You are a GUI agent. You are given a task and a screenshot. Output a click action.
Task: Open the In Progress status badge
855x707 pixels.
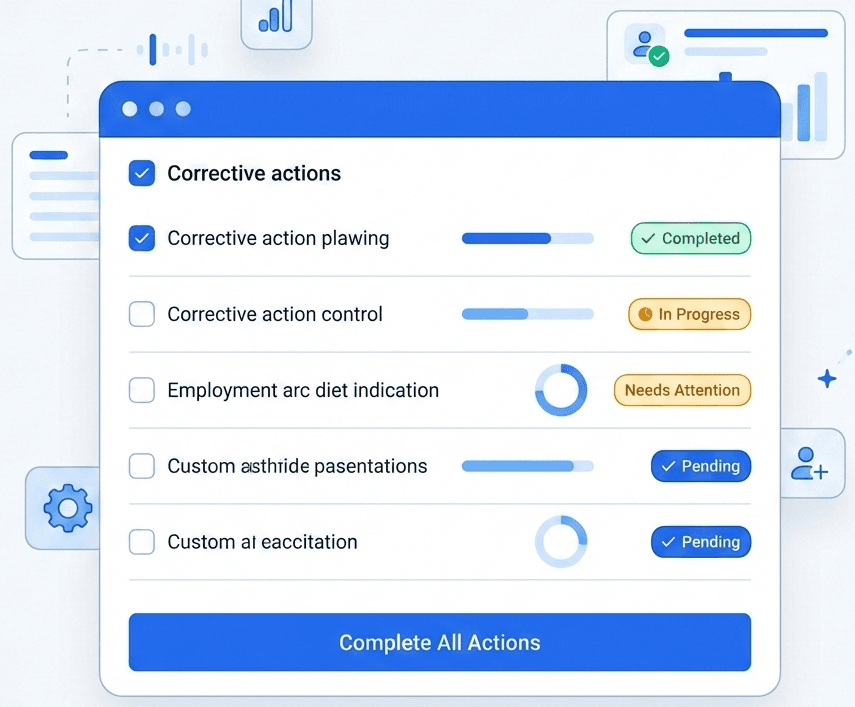(x=689, y=314)
